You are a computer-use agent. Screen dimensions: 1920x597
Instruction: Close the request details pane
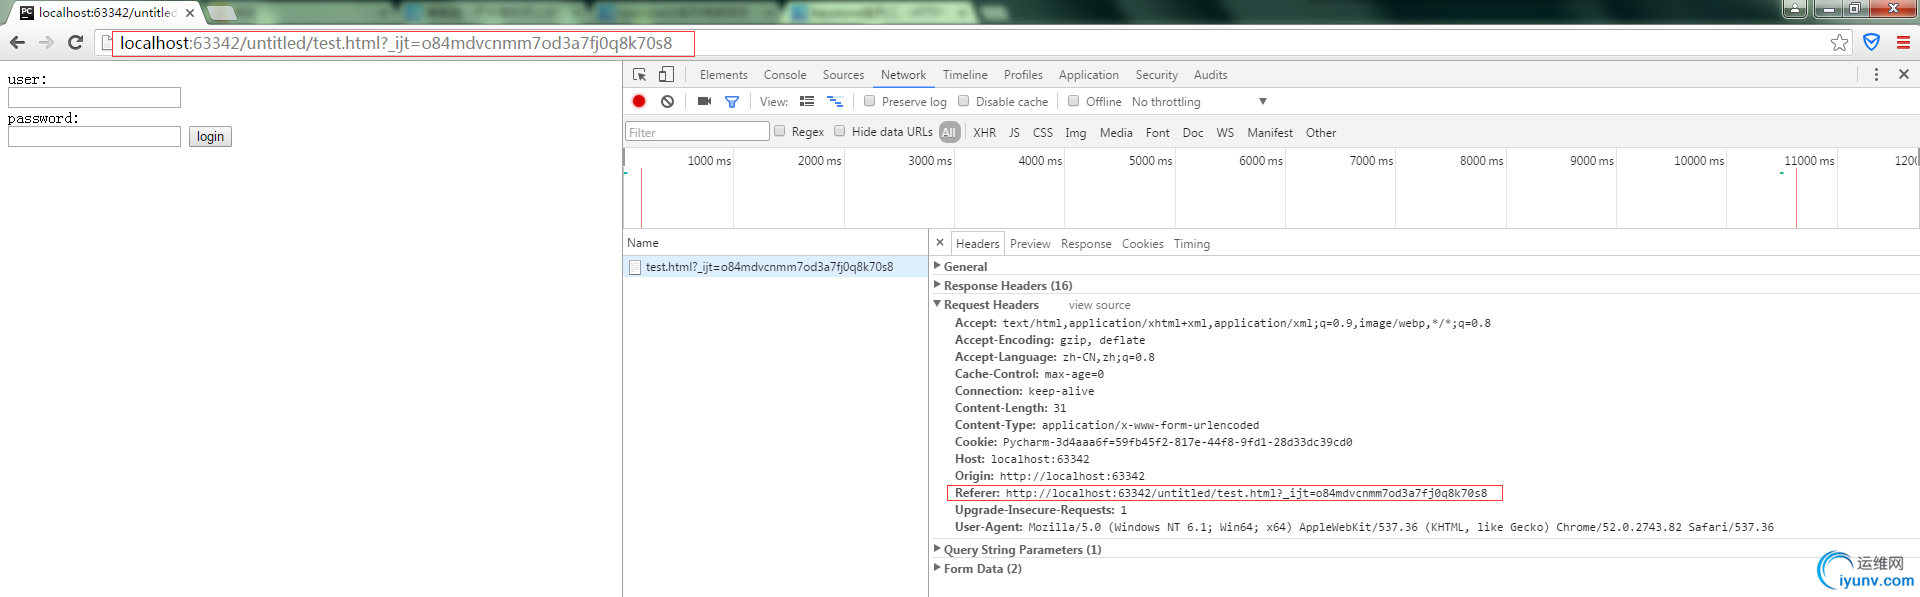[940, 243]
